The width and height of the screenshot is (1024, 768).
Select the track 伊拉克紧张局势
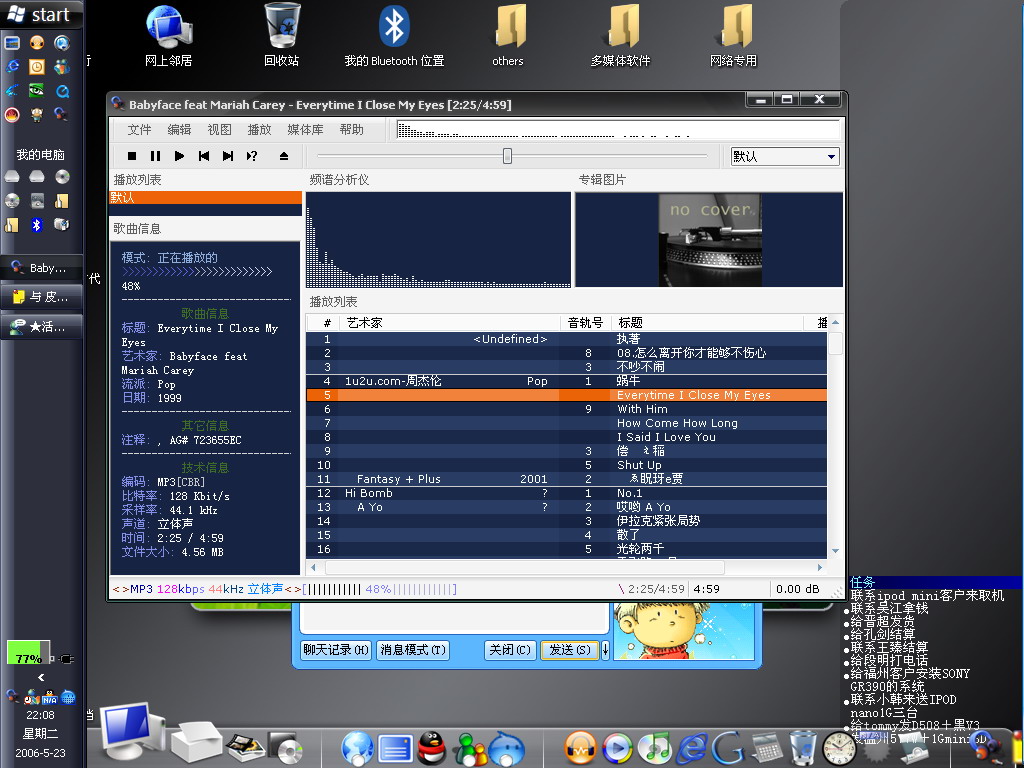point(566,521)
